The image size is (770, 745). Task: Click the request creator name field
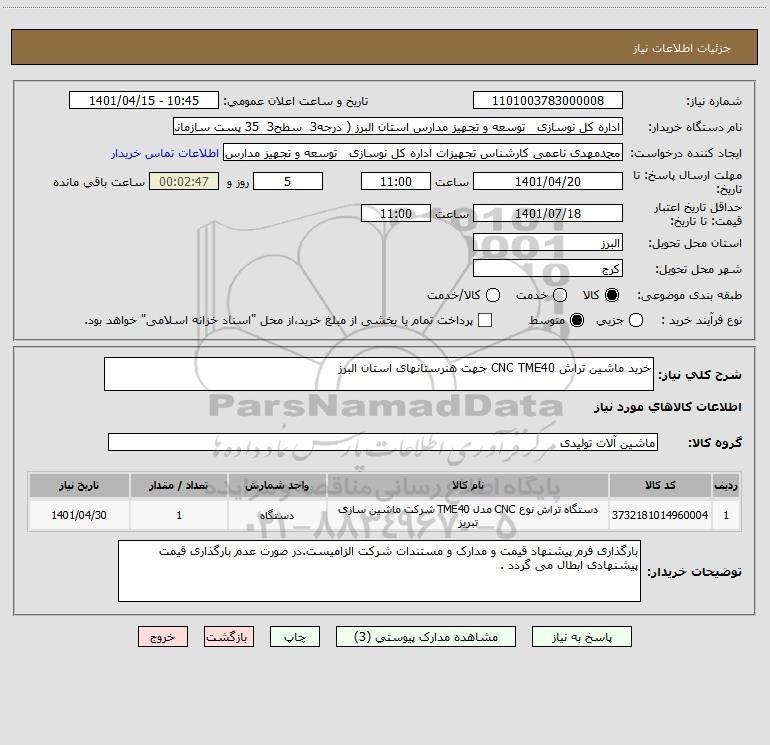click(x=422, y=153)
